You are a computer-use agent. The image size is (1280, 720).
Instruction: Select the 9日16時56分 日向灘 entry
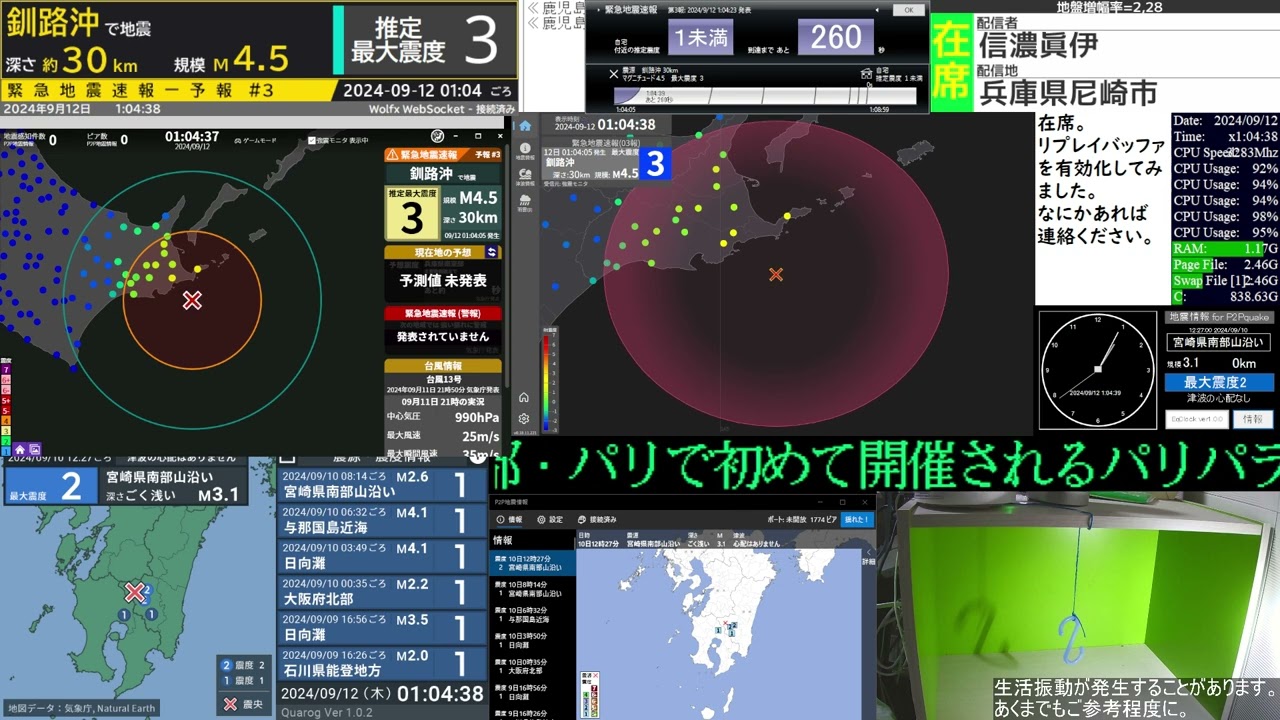coord(533,693)
